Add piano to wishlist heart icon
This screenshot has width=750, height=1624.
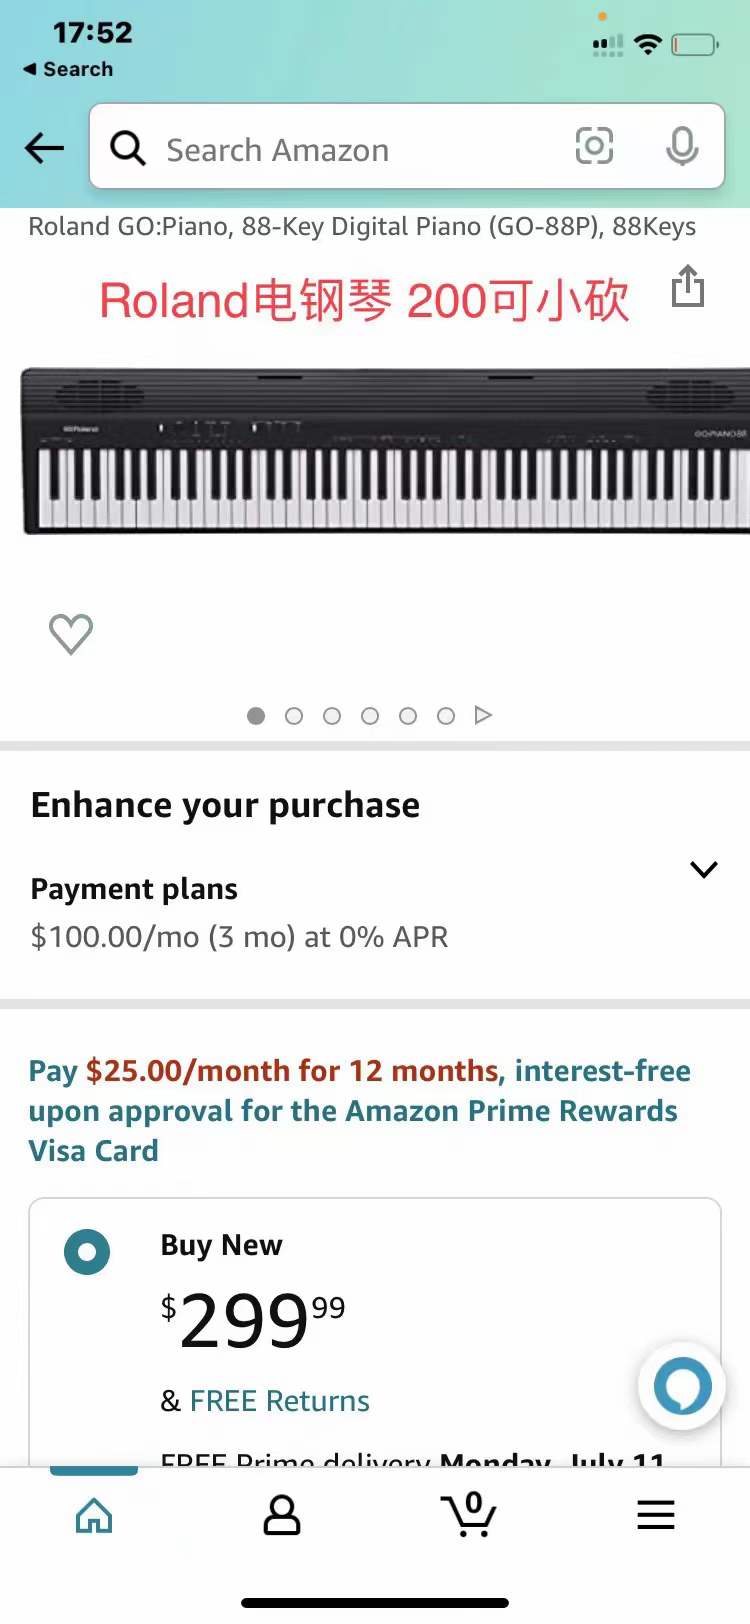(x=71, y=634)
